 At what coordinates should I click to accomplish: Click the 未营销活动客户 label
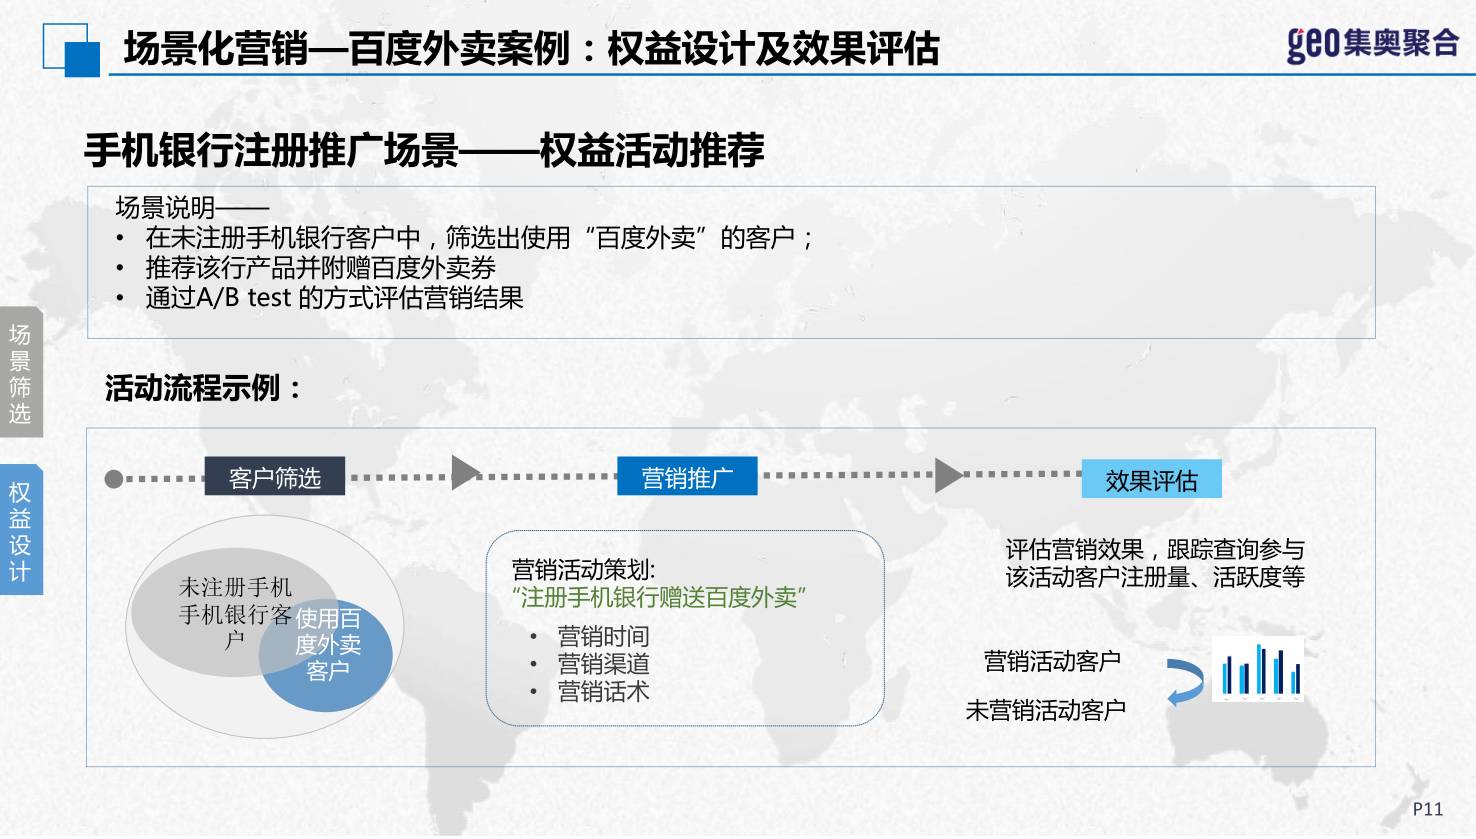(x=1045, y=710)
